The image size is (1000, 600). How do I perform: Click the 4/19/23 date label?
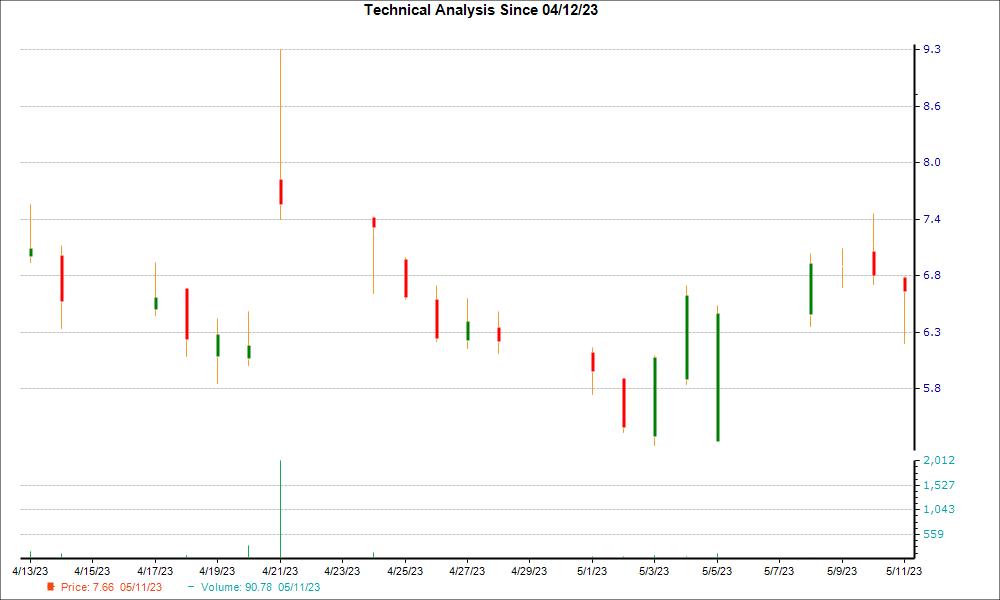click(217, 571)
